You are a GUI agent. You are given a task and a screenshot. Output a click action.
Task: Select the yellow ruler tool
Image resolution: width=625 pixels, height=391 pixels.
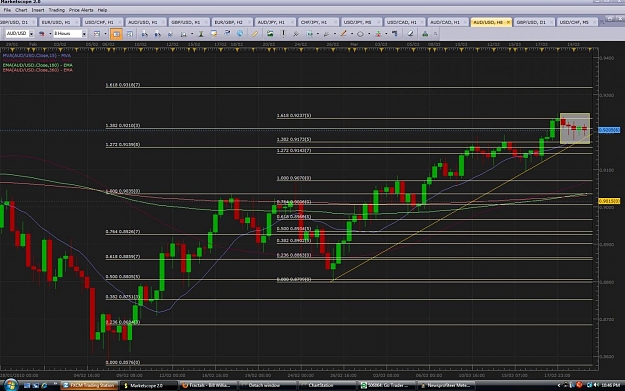tap(255, 34)
